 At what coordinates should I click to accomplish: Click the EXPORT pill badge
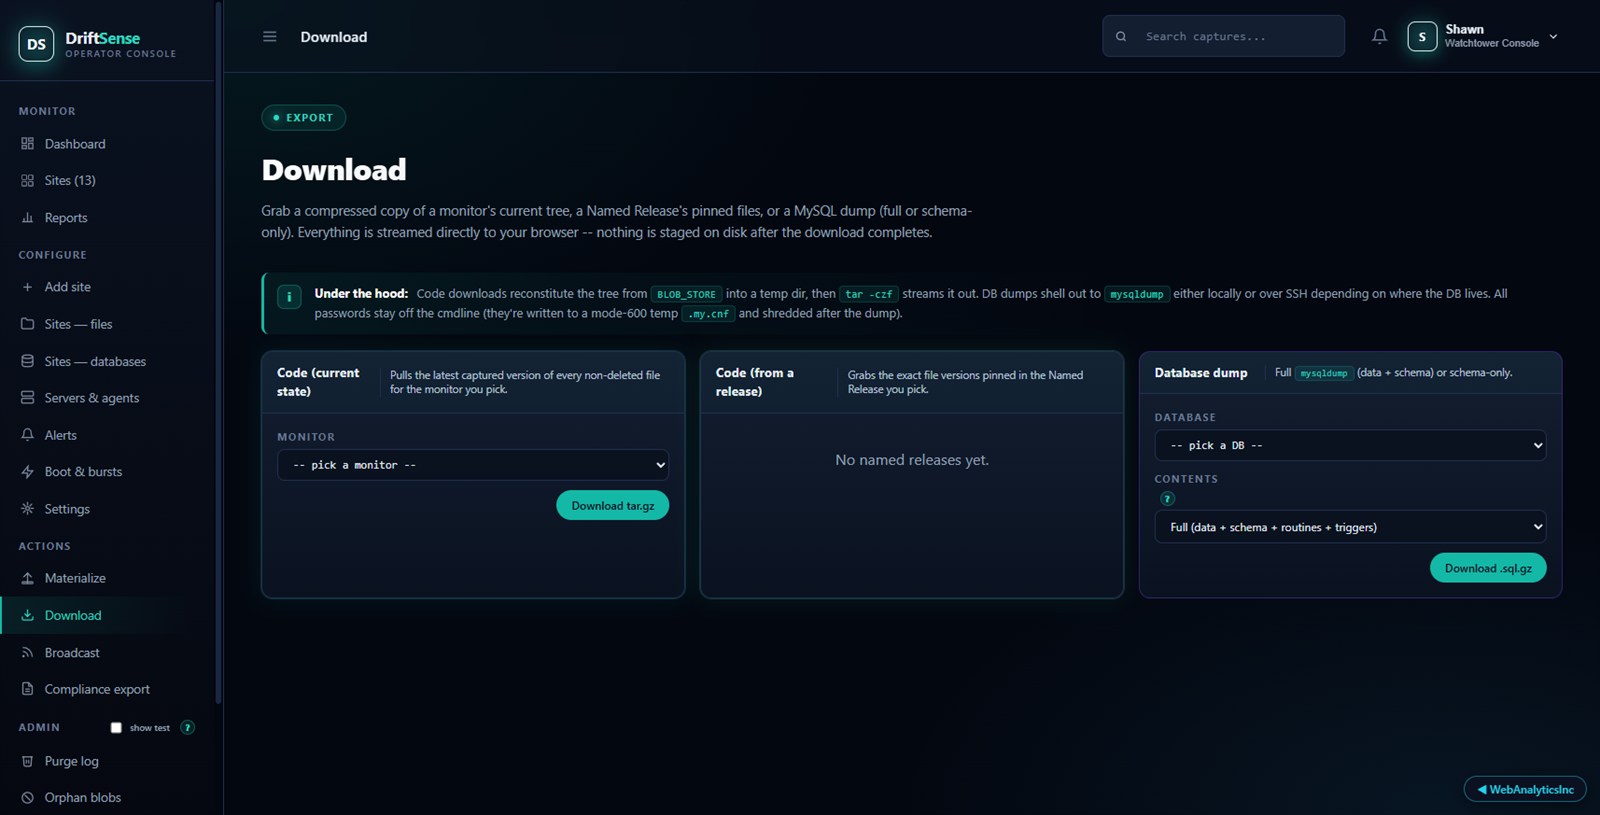coord(304,118)
